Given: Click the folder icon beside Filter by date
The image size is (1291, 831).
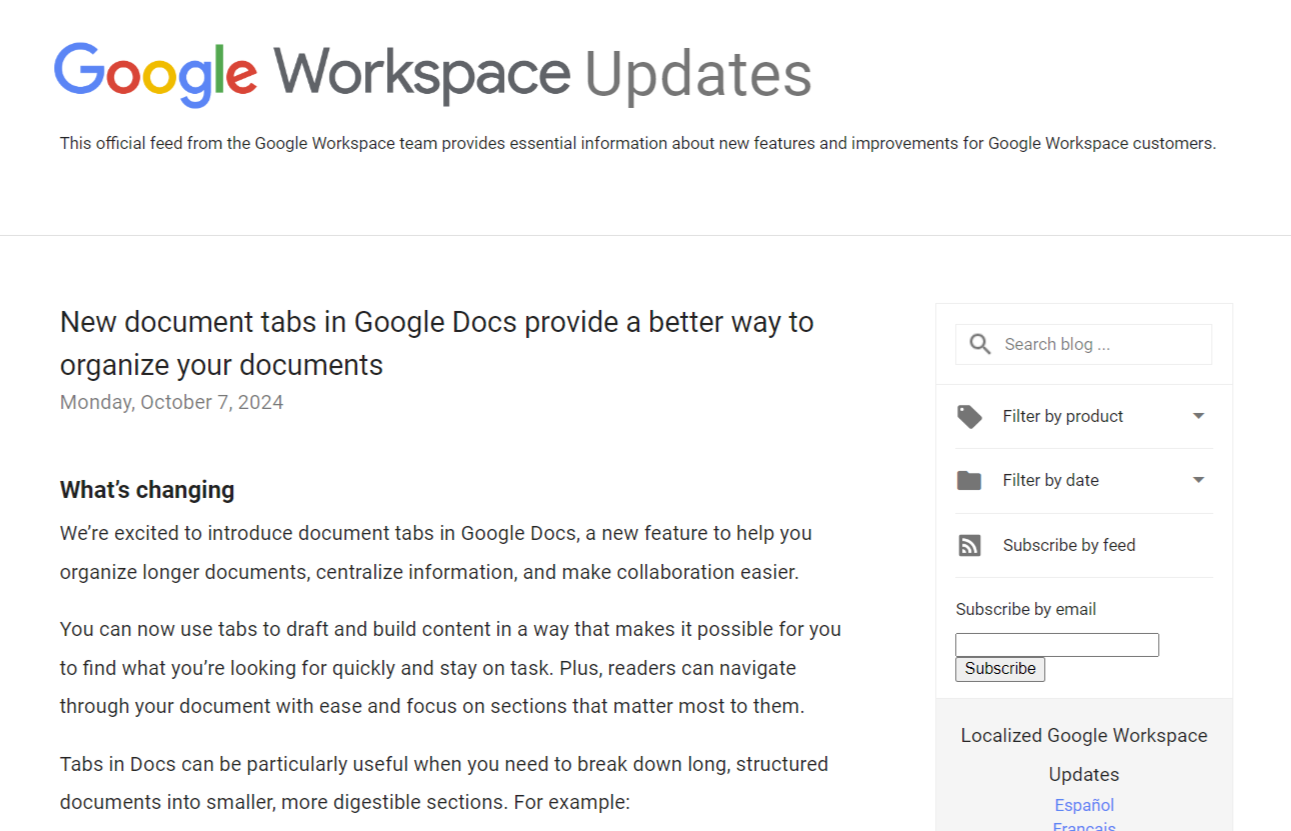Looking at the screenshot, I should [969, 480].
